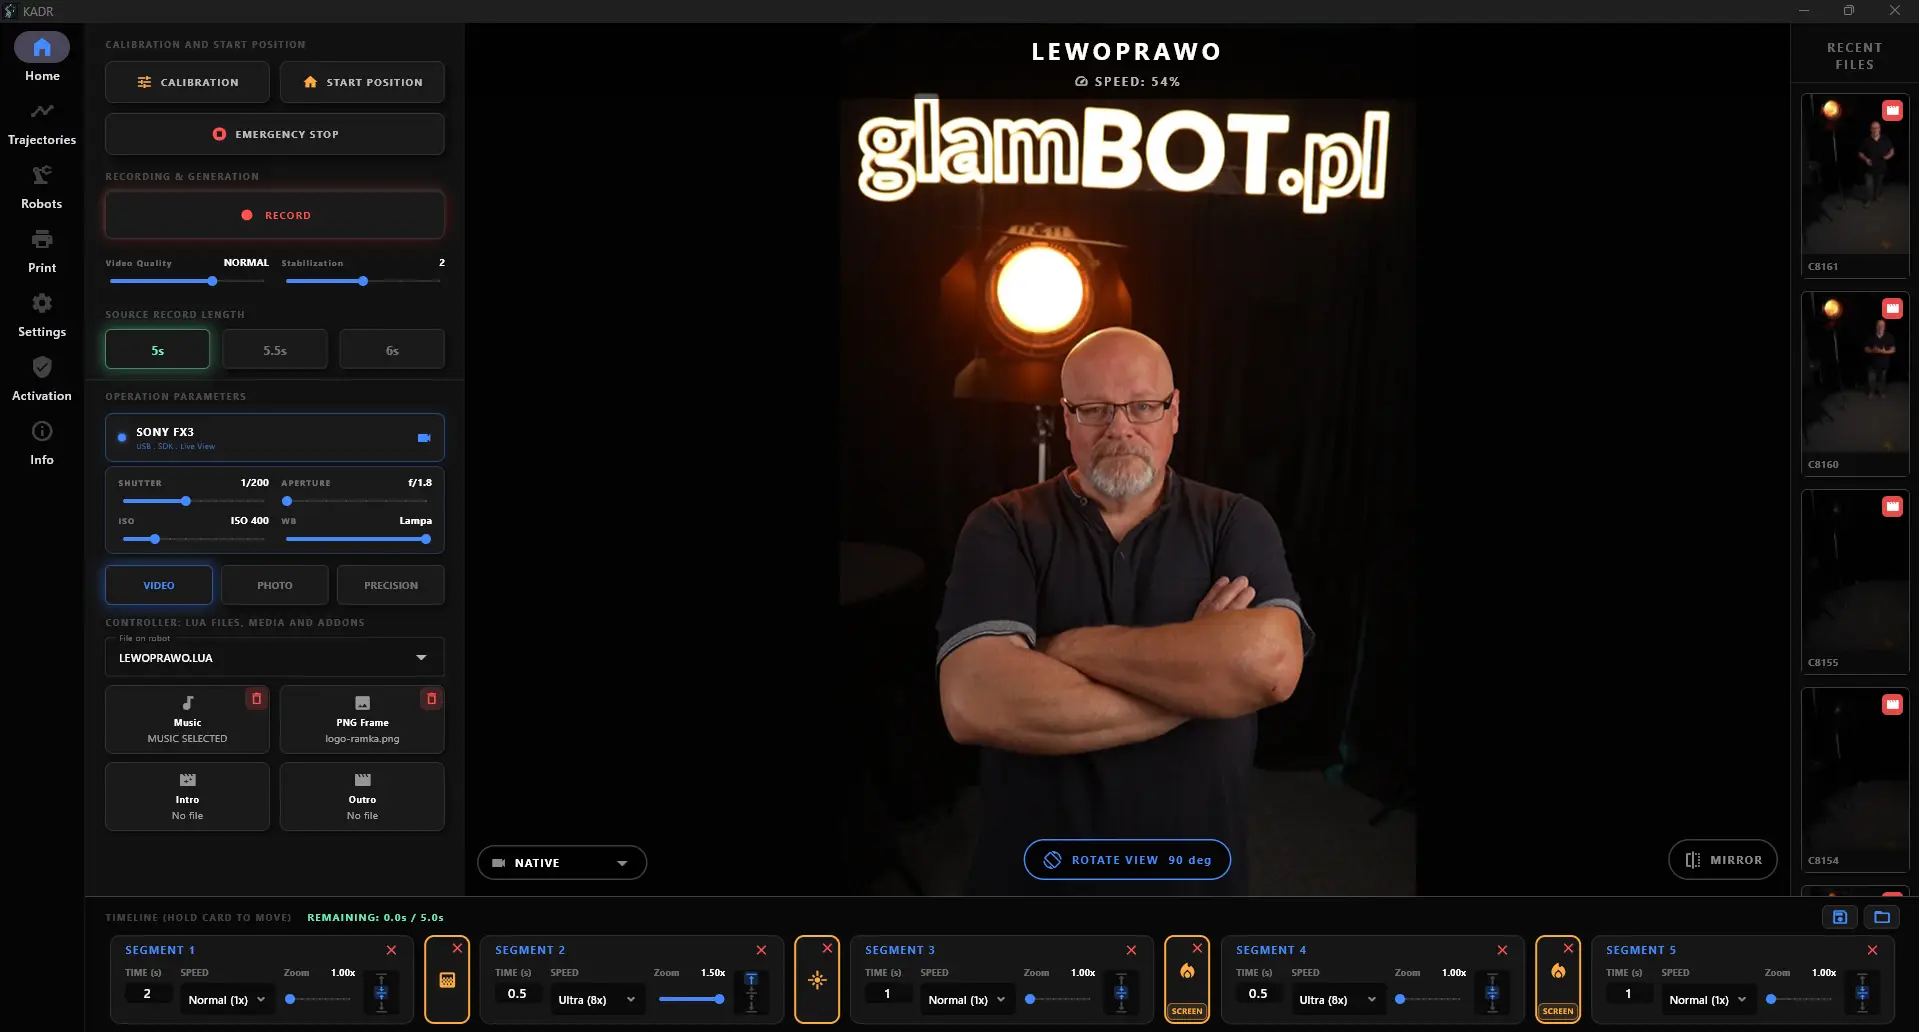The image size is (1919, 1032).
Task: Open Segment 3 speed dropdown
Action: (x=967, y=1000)
